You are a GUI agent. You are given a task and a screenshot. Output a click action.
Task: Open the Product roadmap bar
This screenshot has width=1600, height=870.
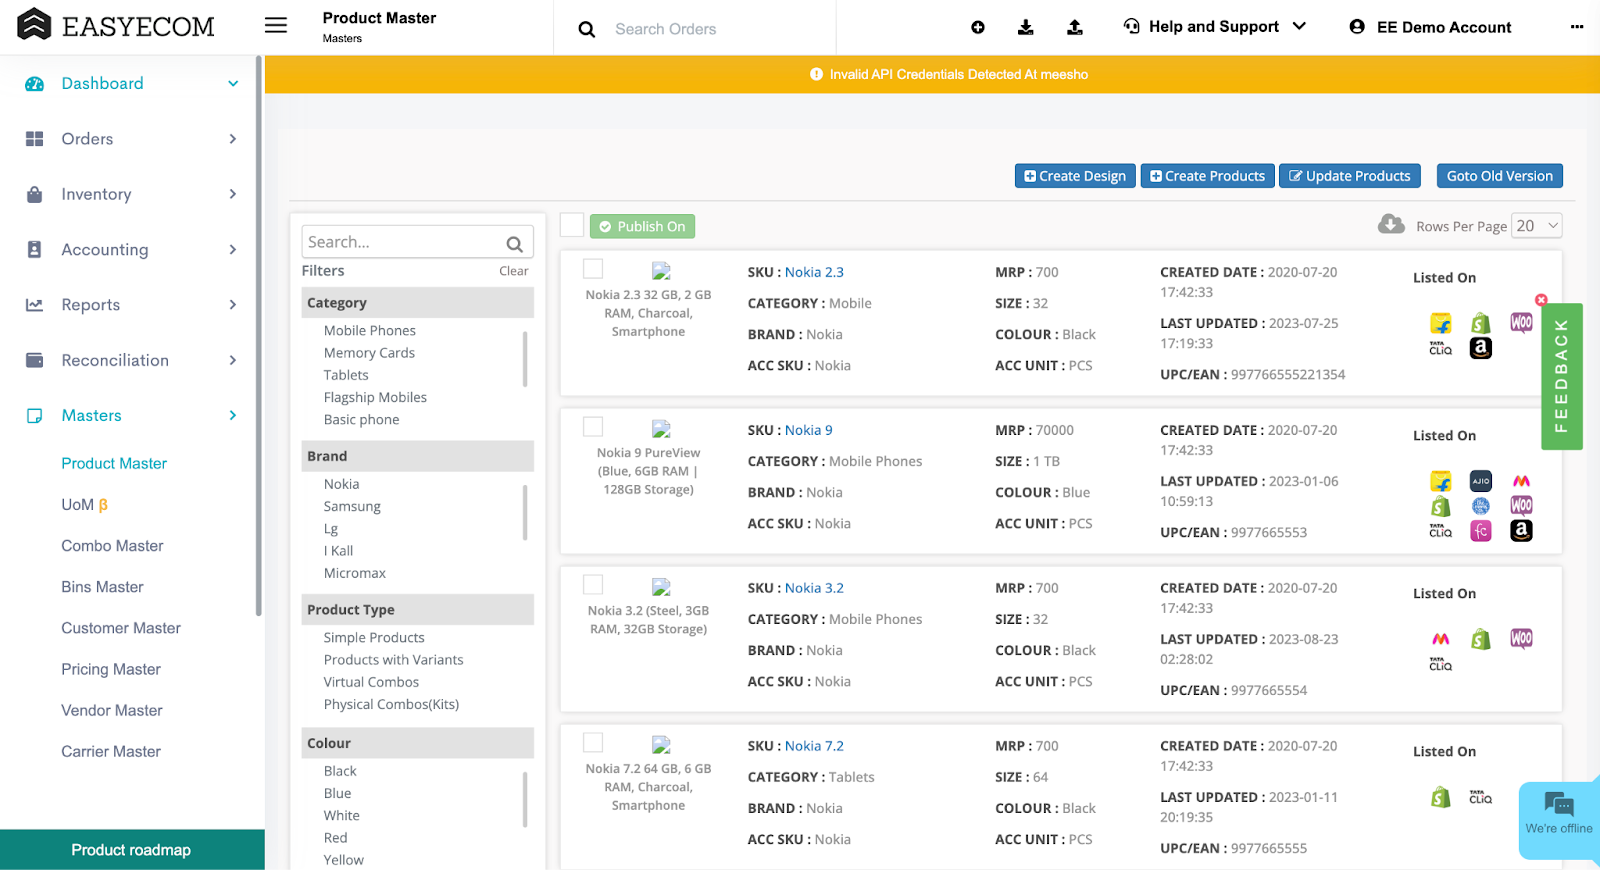pos(132,850)
